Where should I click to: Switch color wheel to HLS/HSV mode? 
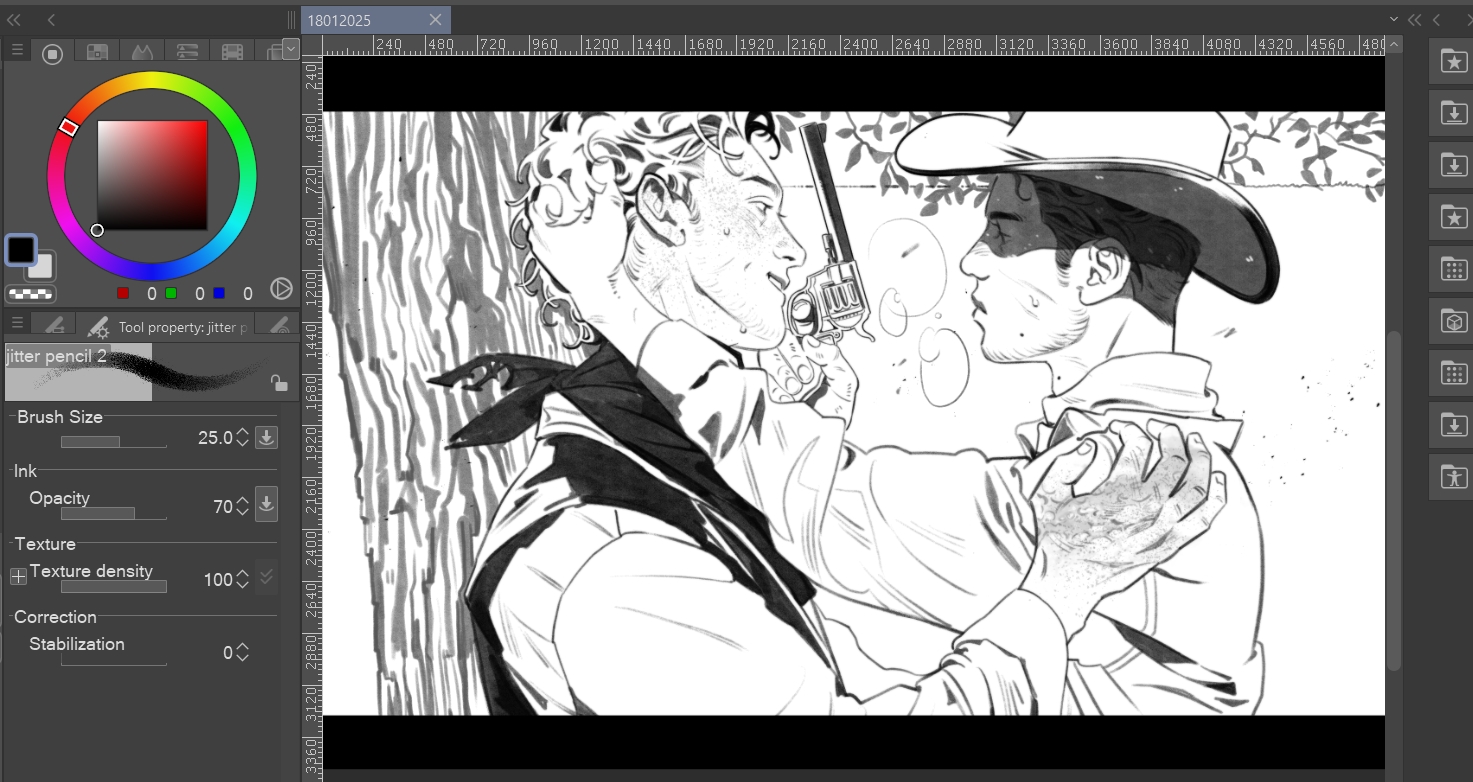(282, 289)
